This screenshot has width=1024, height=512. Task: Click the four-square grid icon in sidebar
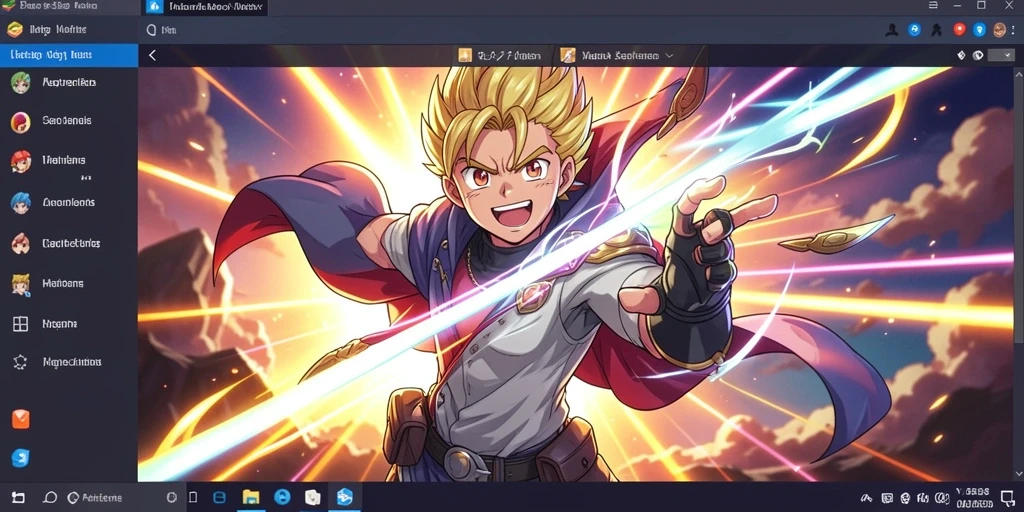click(x=20, y=324)
